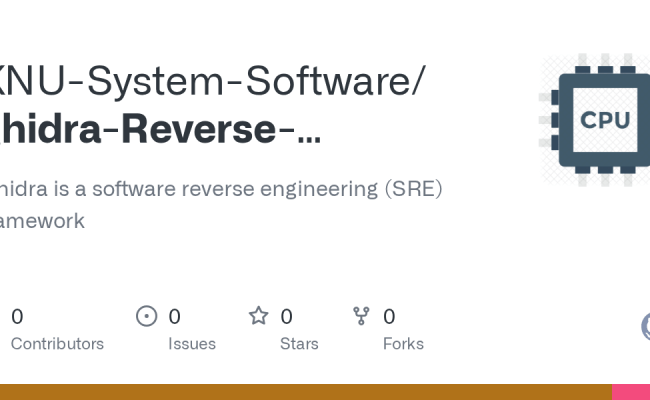The height and width of the screenshot is (400, 650).
Task: Click the Issues count "0"
Action: (175, 317)
